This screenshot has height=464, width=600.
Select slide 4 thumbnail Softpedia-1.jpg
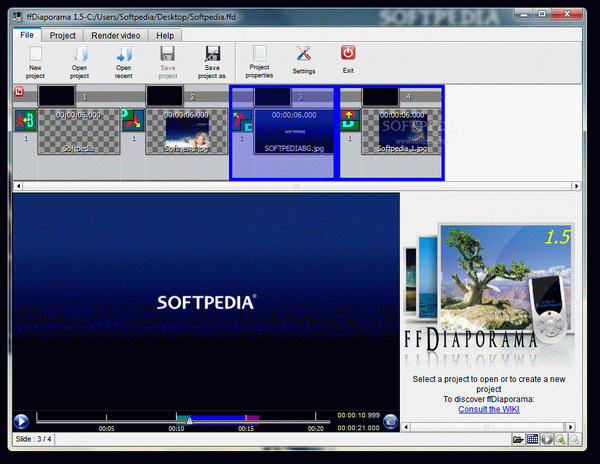401,131
